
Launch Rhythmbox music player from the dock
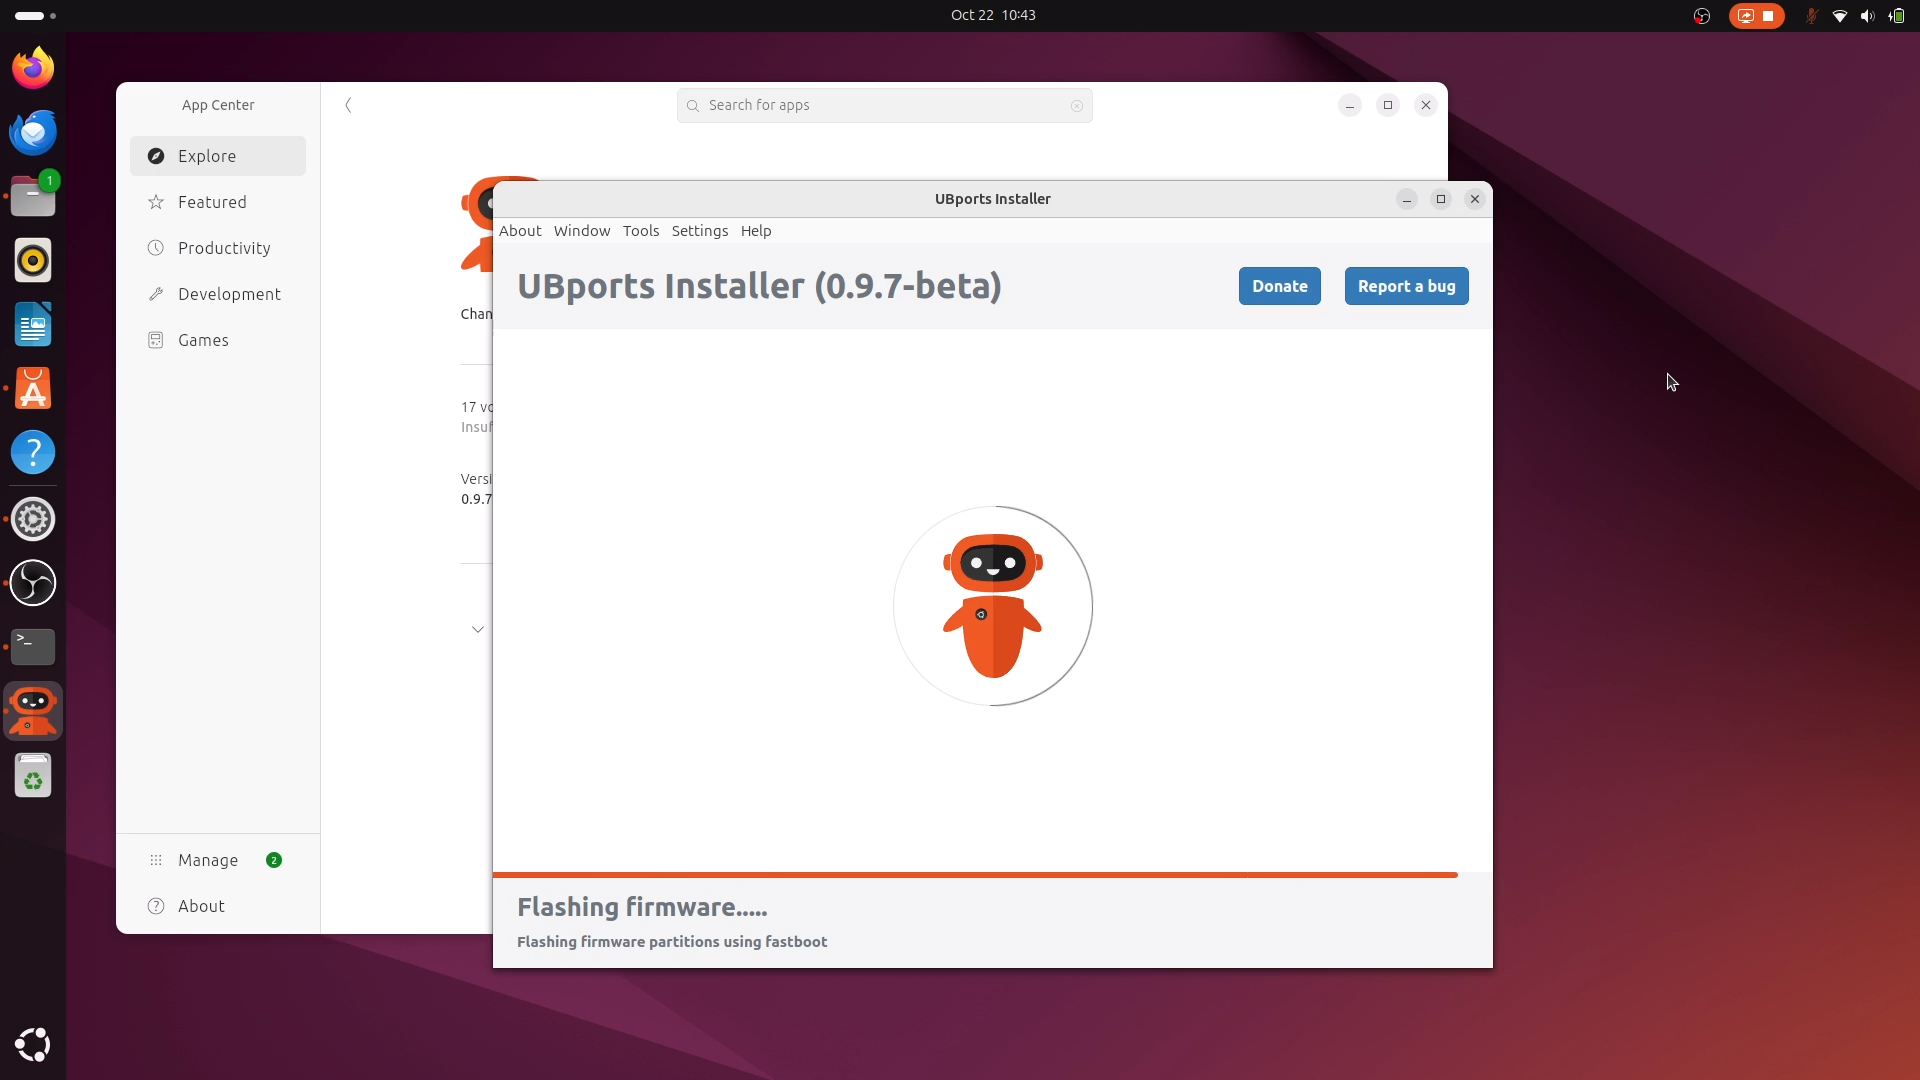click(33, 260)
